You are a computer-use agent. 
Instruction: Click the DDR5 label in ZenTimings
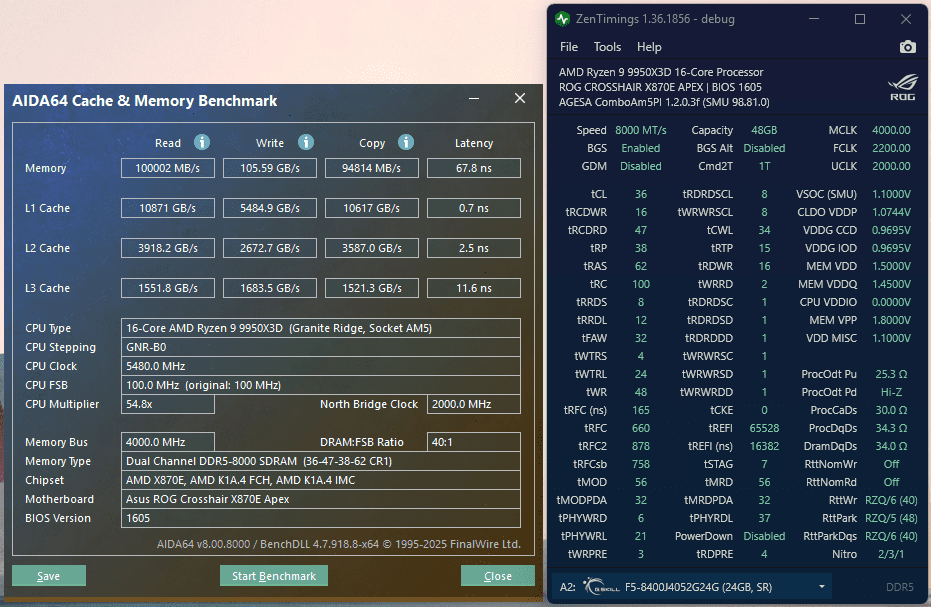[900, 587]
